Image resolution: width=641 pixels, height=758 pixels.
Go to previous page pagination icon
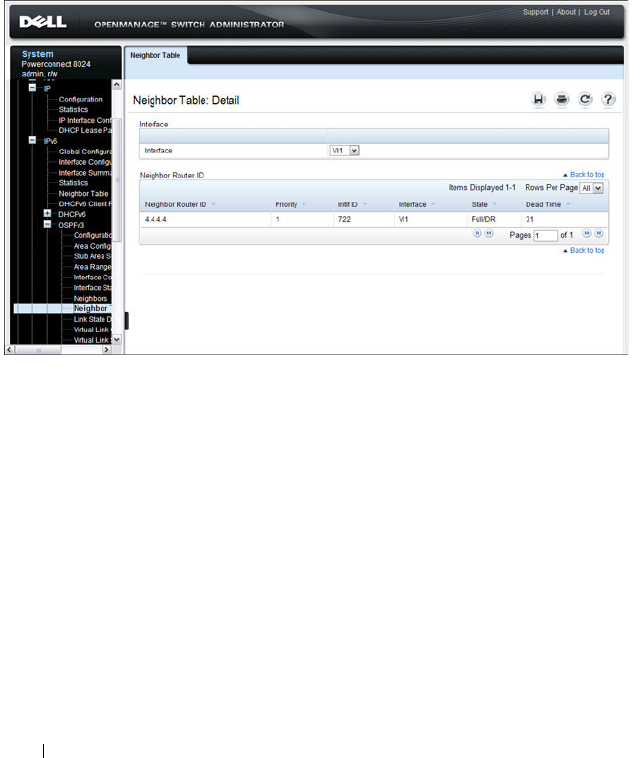point(489,233)
